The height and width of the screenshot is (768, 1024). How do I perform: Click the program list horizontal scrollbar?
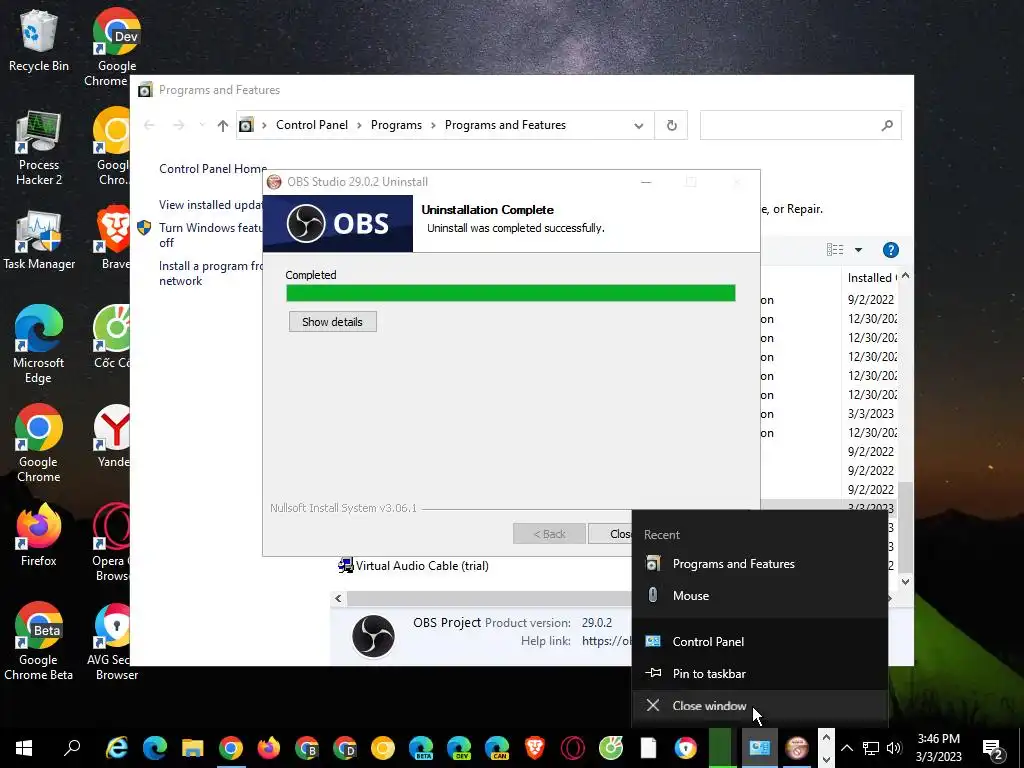[x=488, y=598]
